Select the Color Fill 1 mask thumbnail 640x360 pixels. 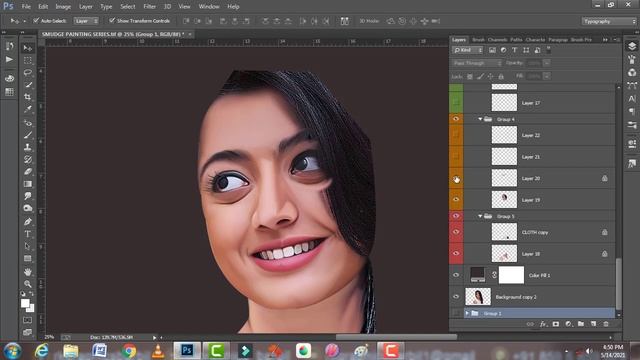[x=511, y=275]
